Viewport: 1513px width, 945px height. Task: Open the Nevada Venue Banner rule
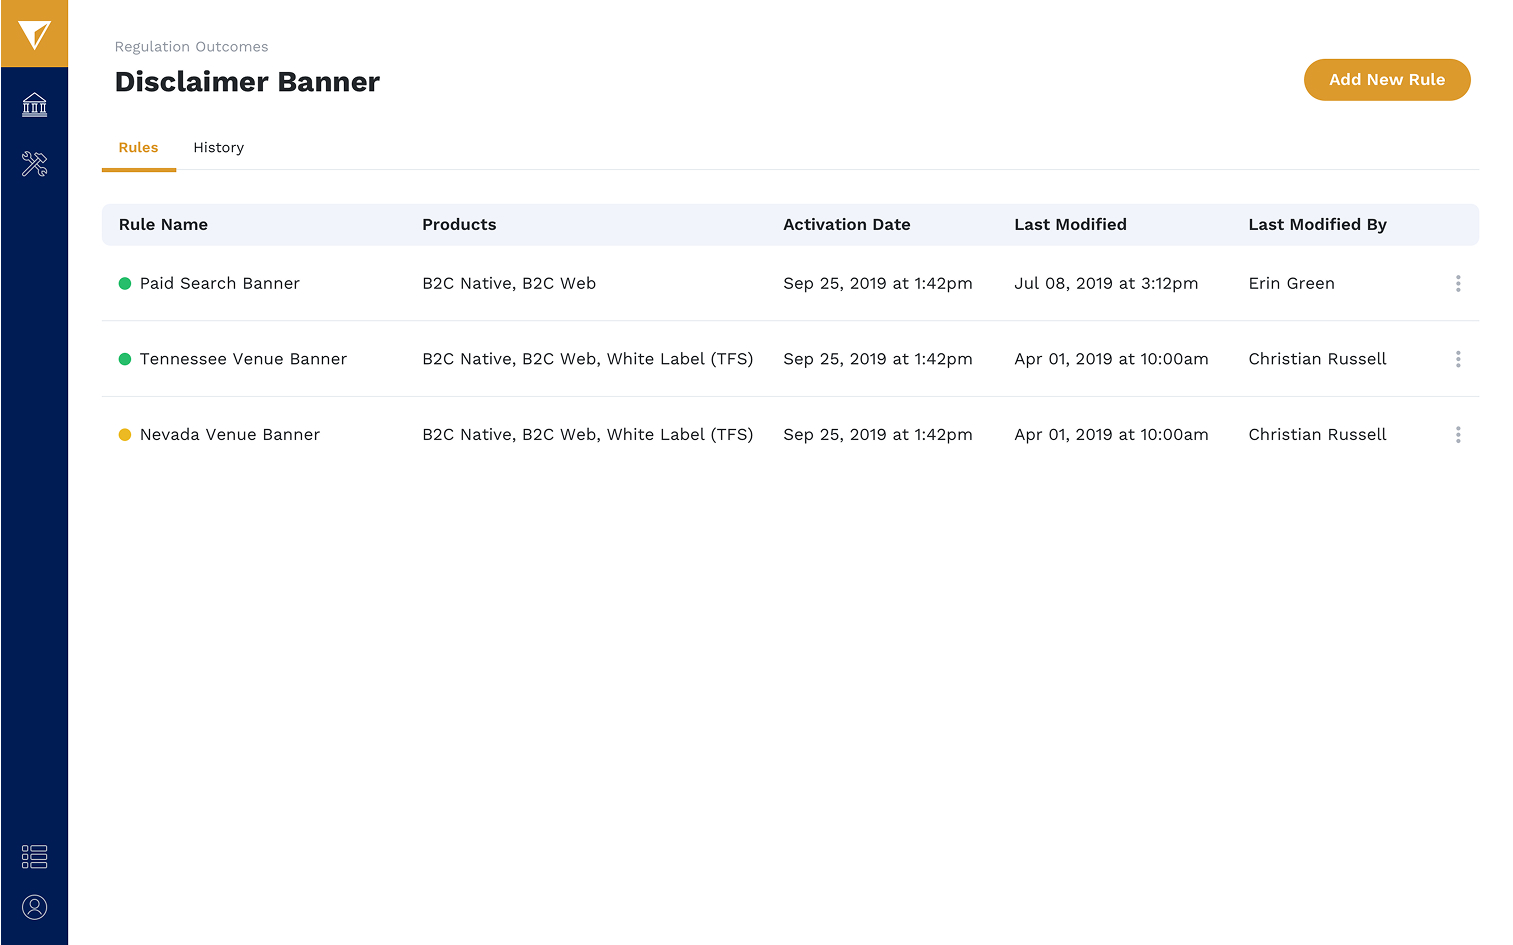[x=230, y=435]
